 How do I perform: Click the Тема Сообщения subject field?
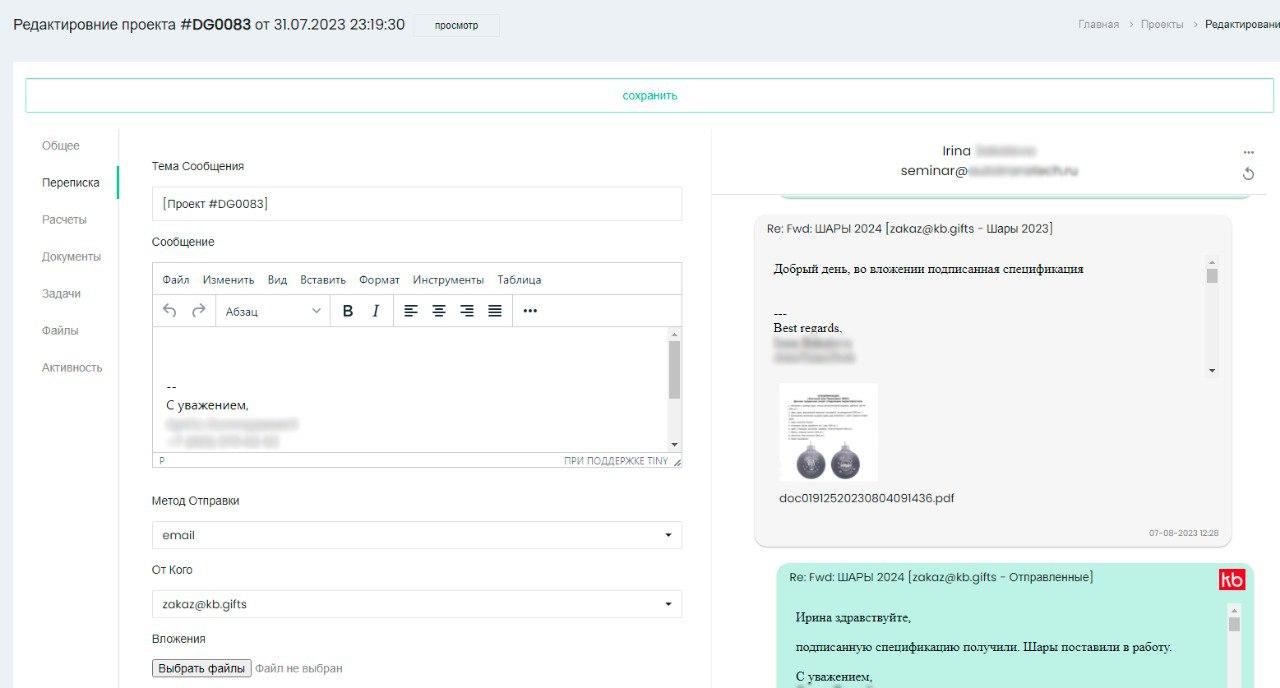[x=416, y=204]
